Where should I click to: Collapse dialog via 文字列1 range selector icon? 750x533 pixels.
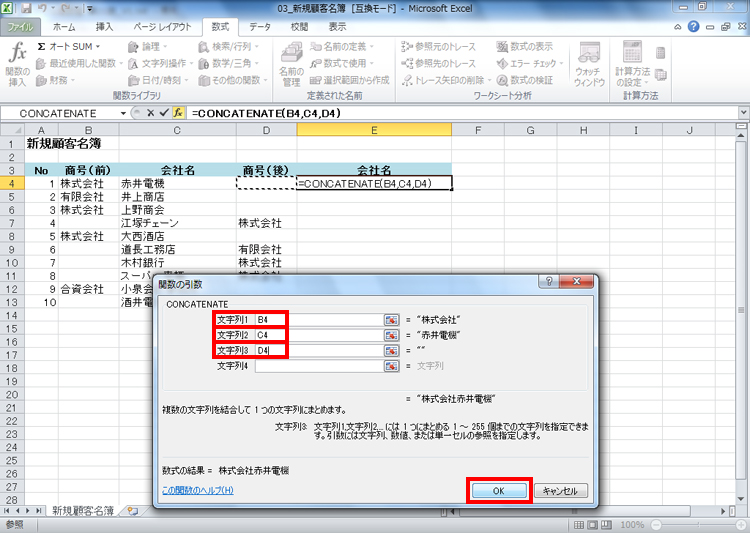point(391,320)
